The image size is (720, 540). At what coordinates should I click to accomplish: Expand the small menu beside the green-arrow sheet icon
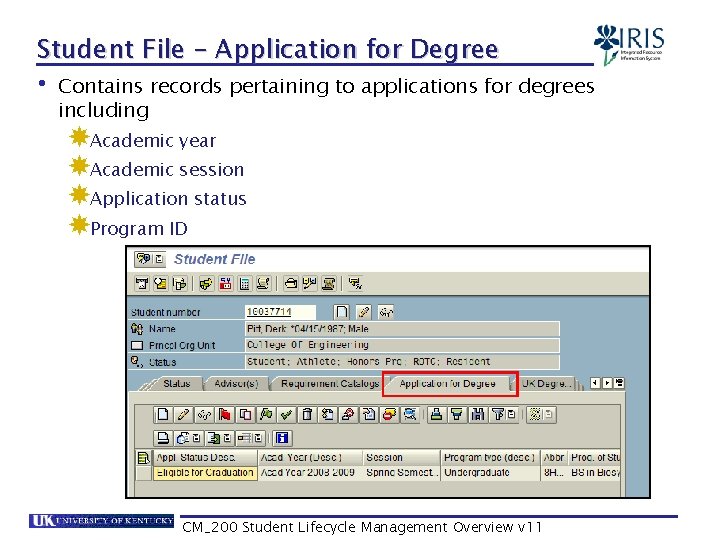coord(227,438)
